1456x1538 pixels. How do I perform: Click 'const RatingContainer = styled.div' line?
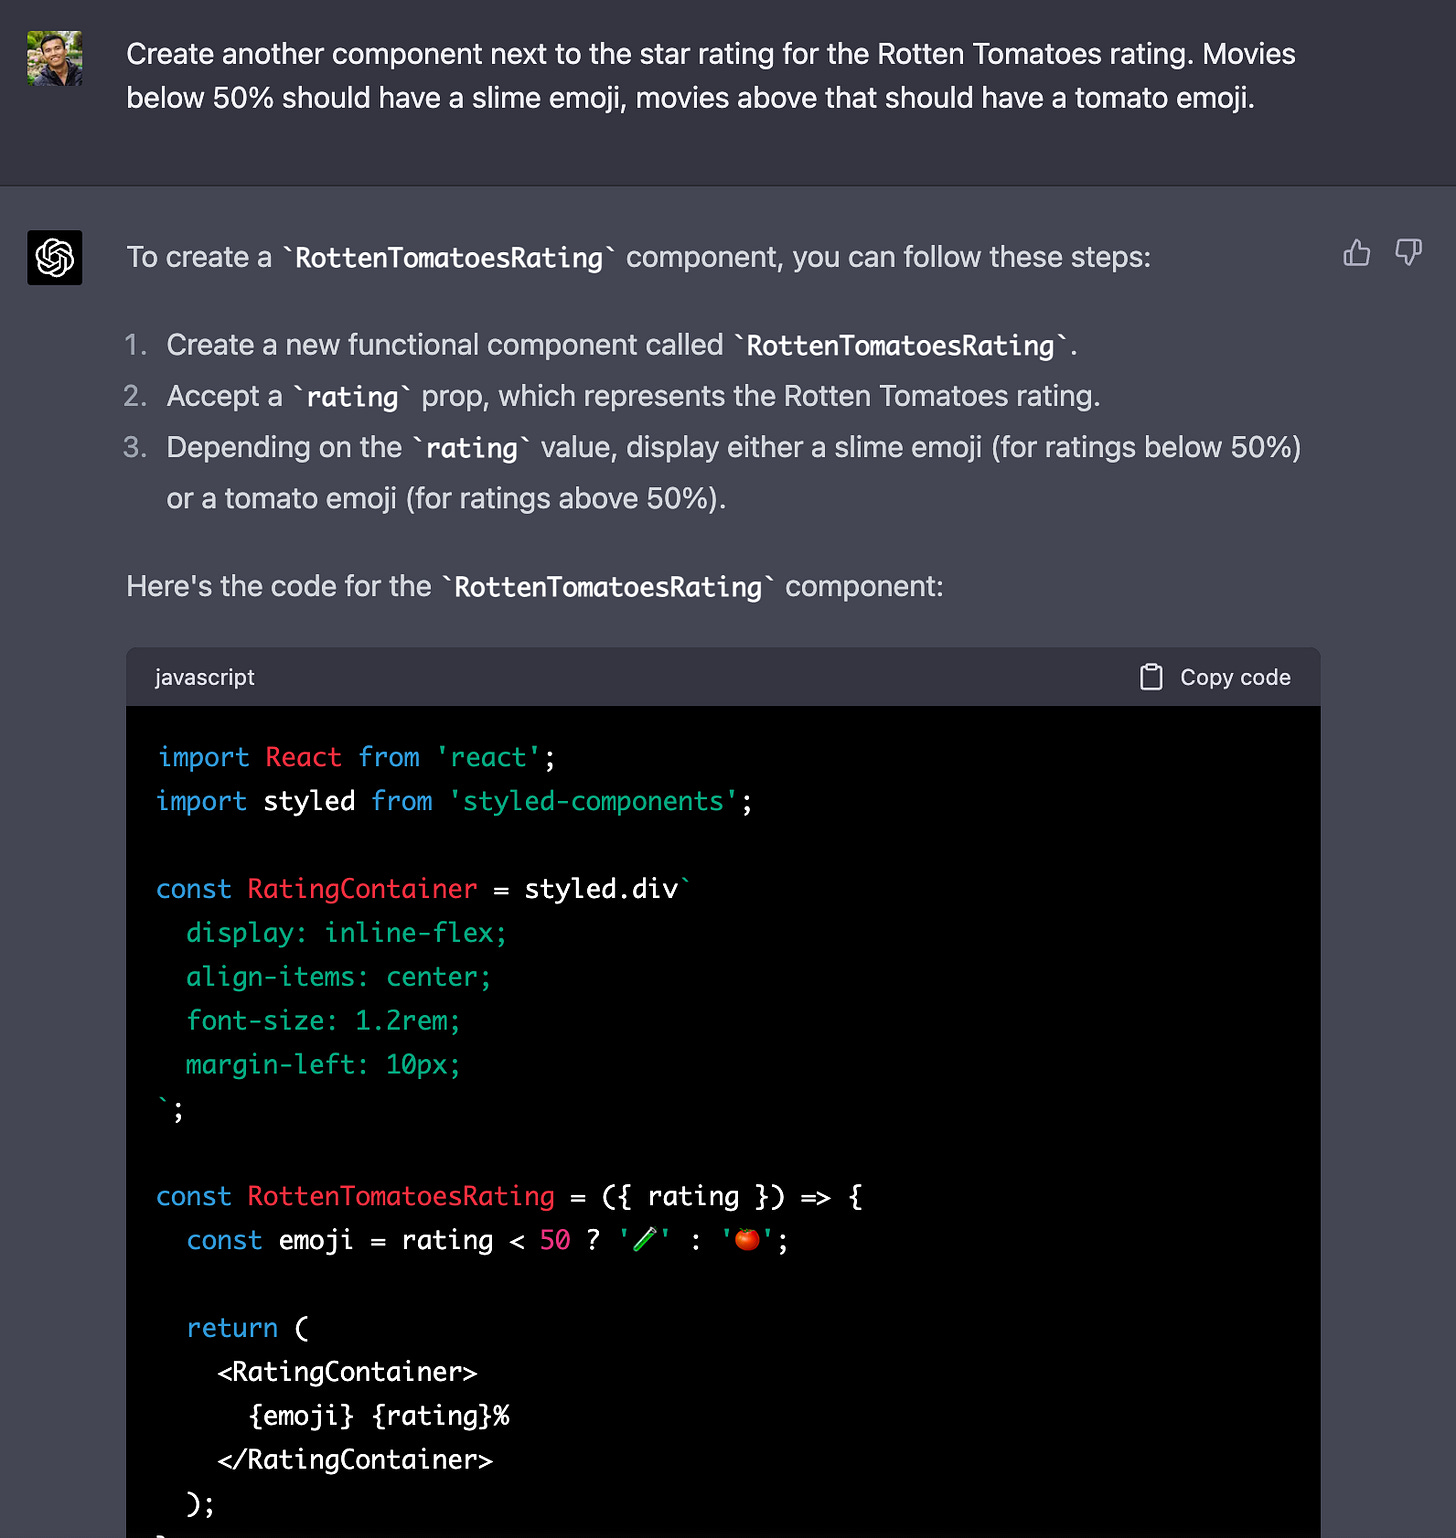coord(424,889)
